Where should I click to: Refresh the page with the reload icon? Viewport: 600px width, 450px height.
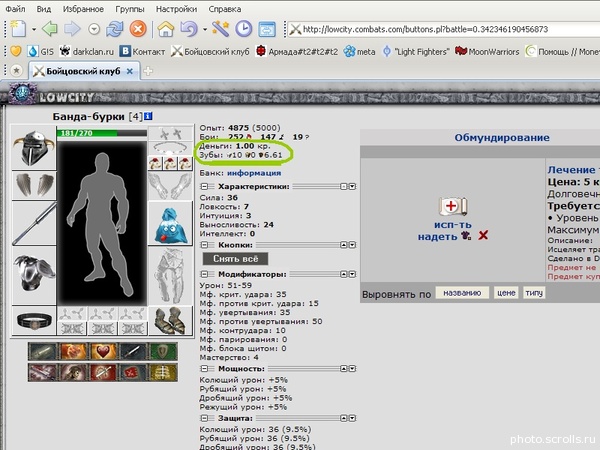click(x=115, y=29)
